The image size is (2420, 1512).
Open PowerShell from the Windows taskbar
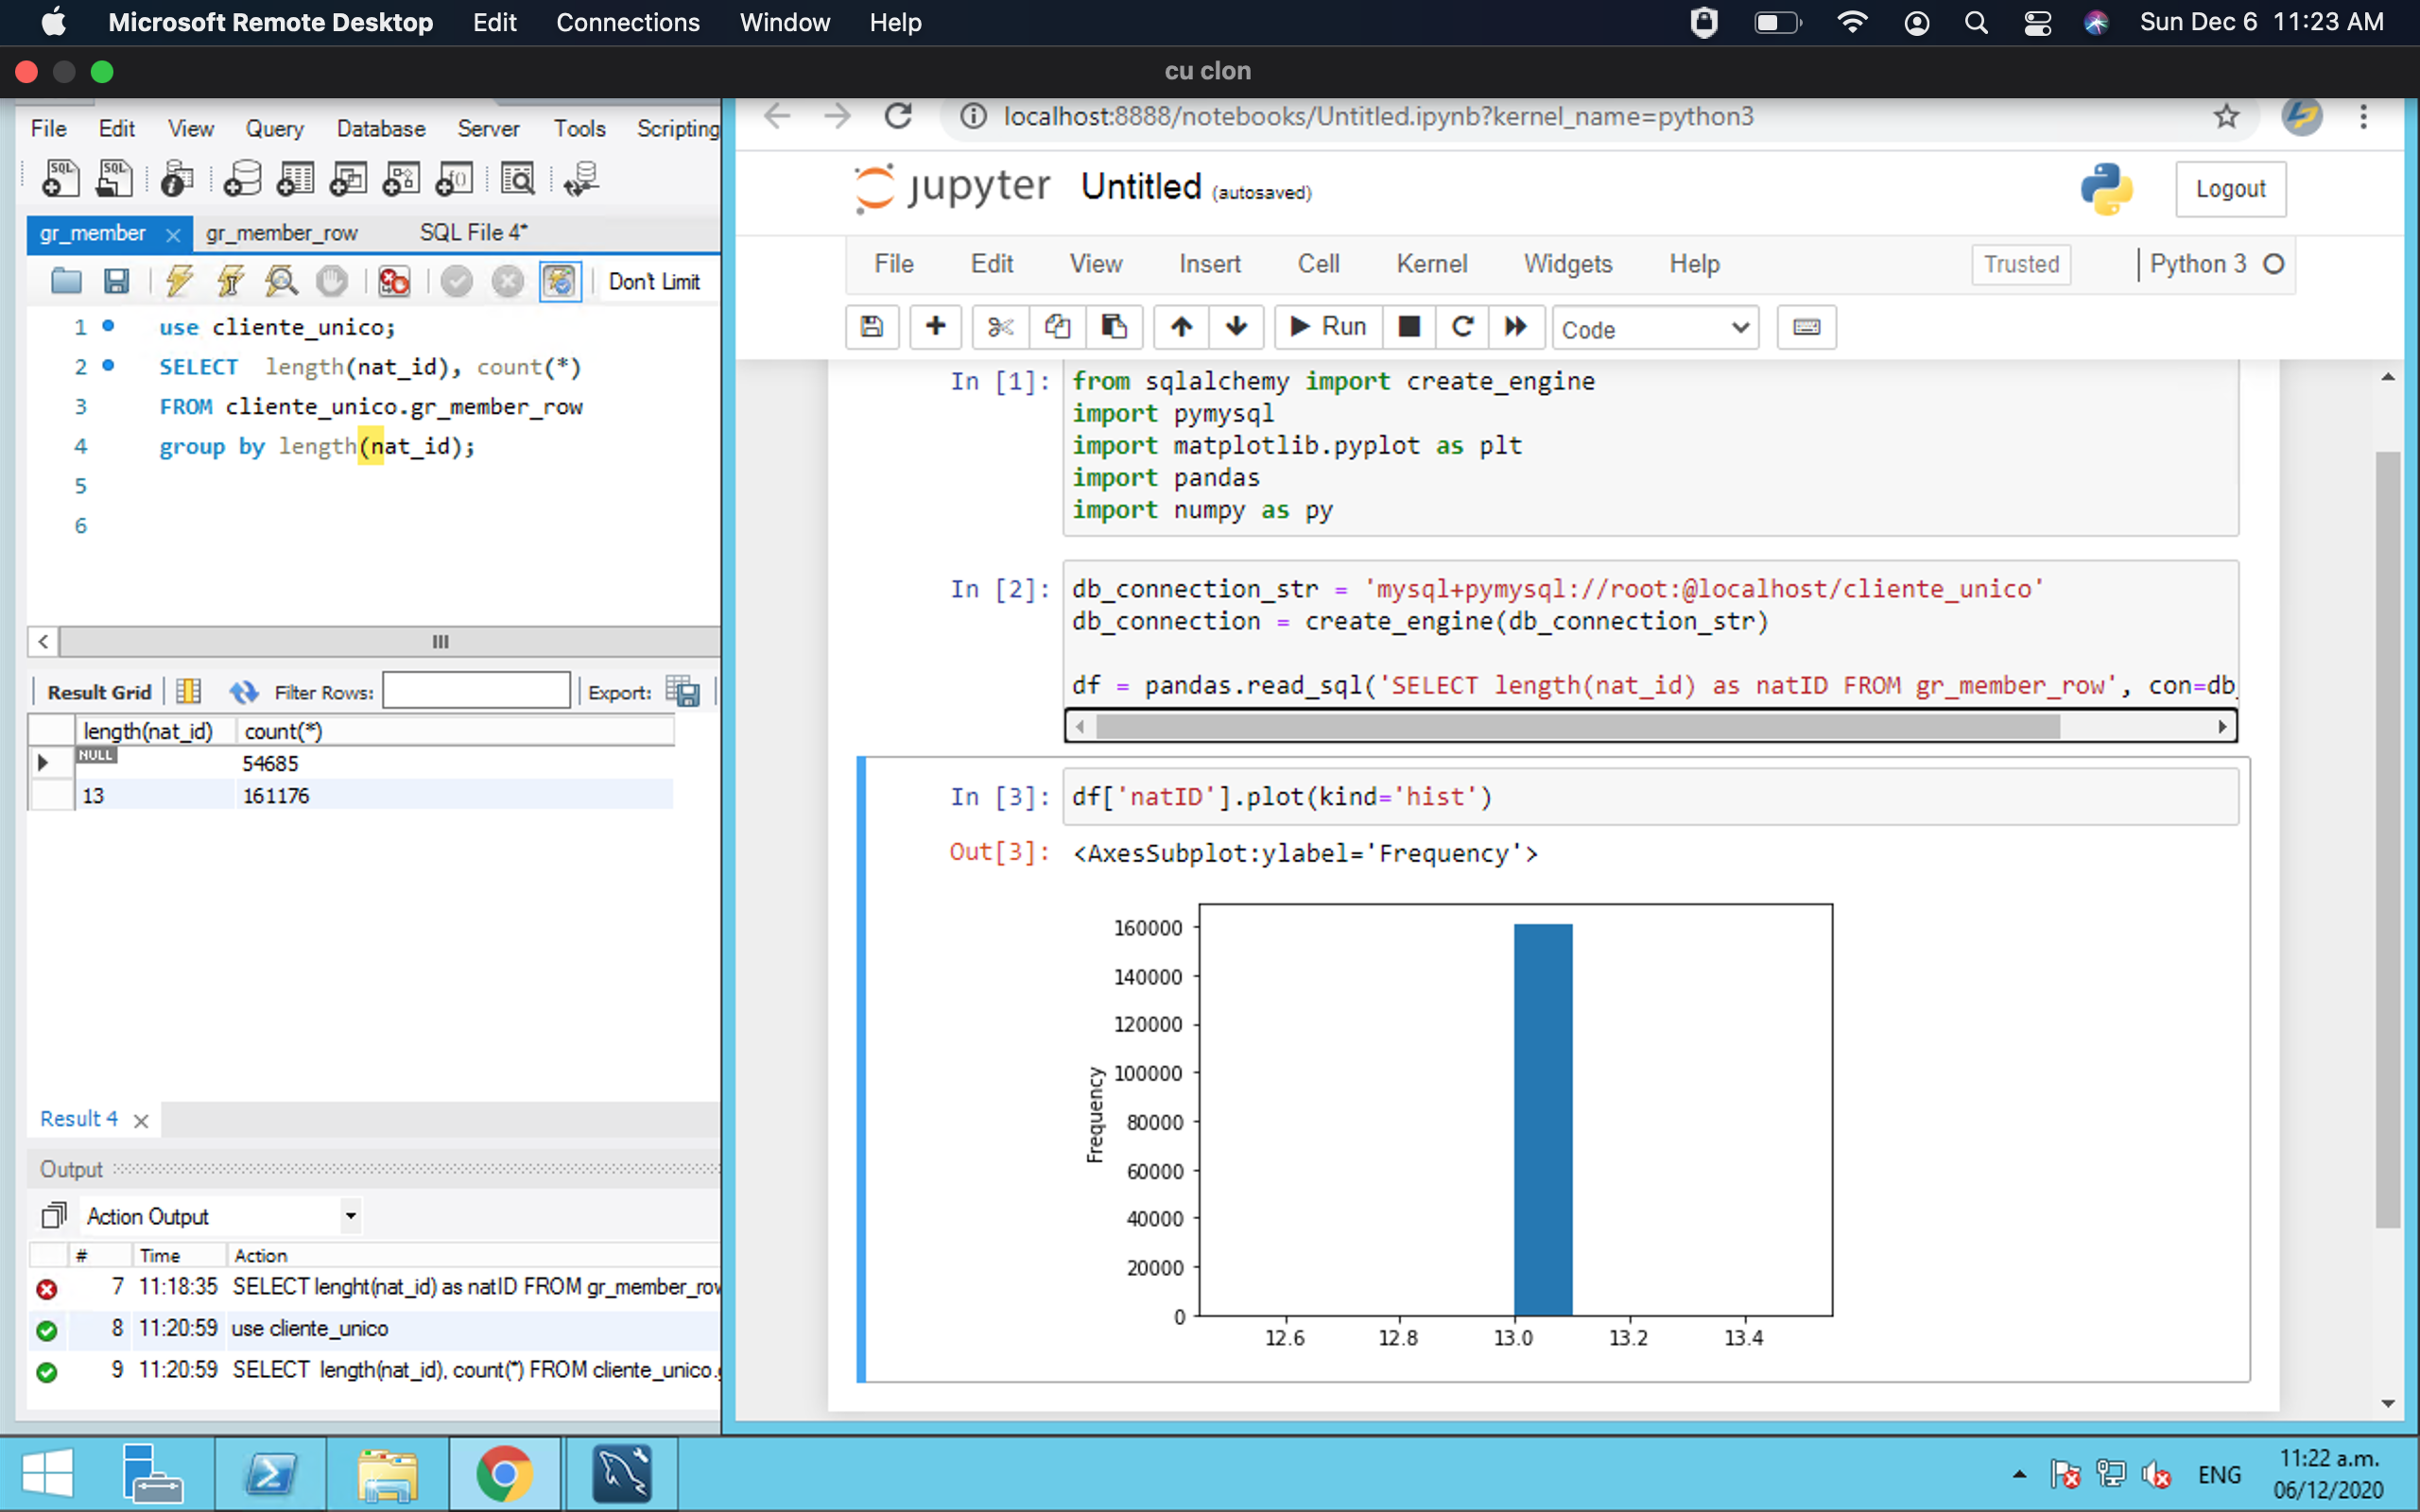[270, 1474]
